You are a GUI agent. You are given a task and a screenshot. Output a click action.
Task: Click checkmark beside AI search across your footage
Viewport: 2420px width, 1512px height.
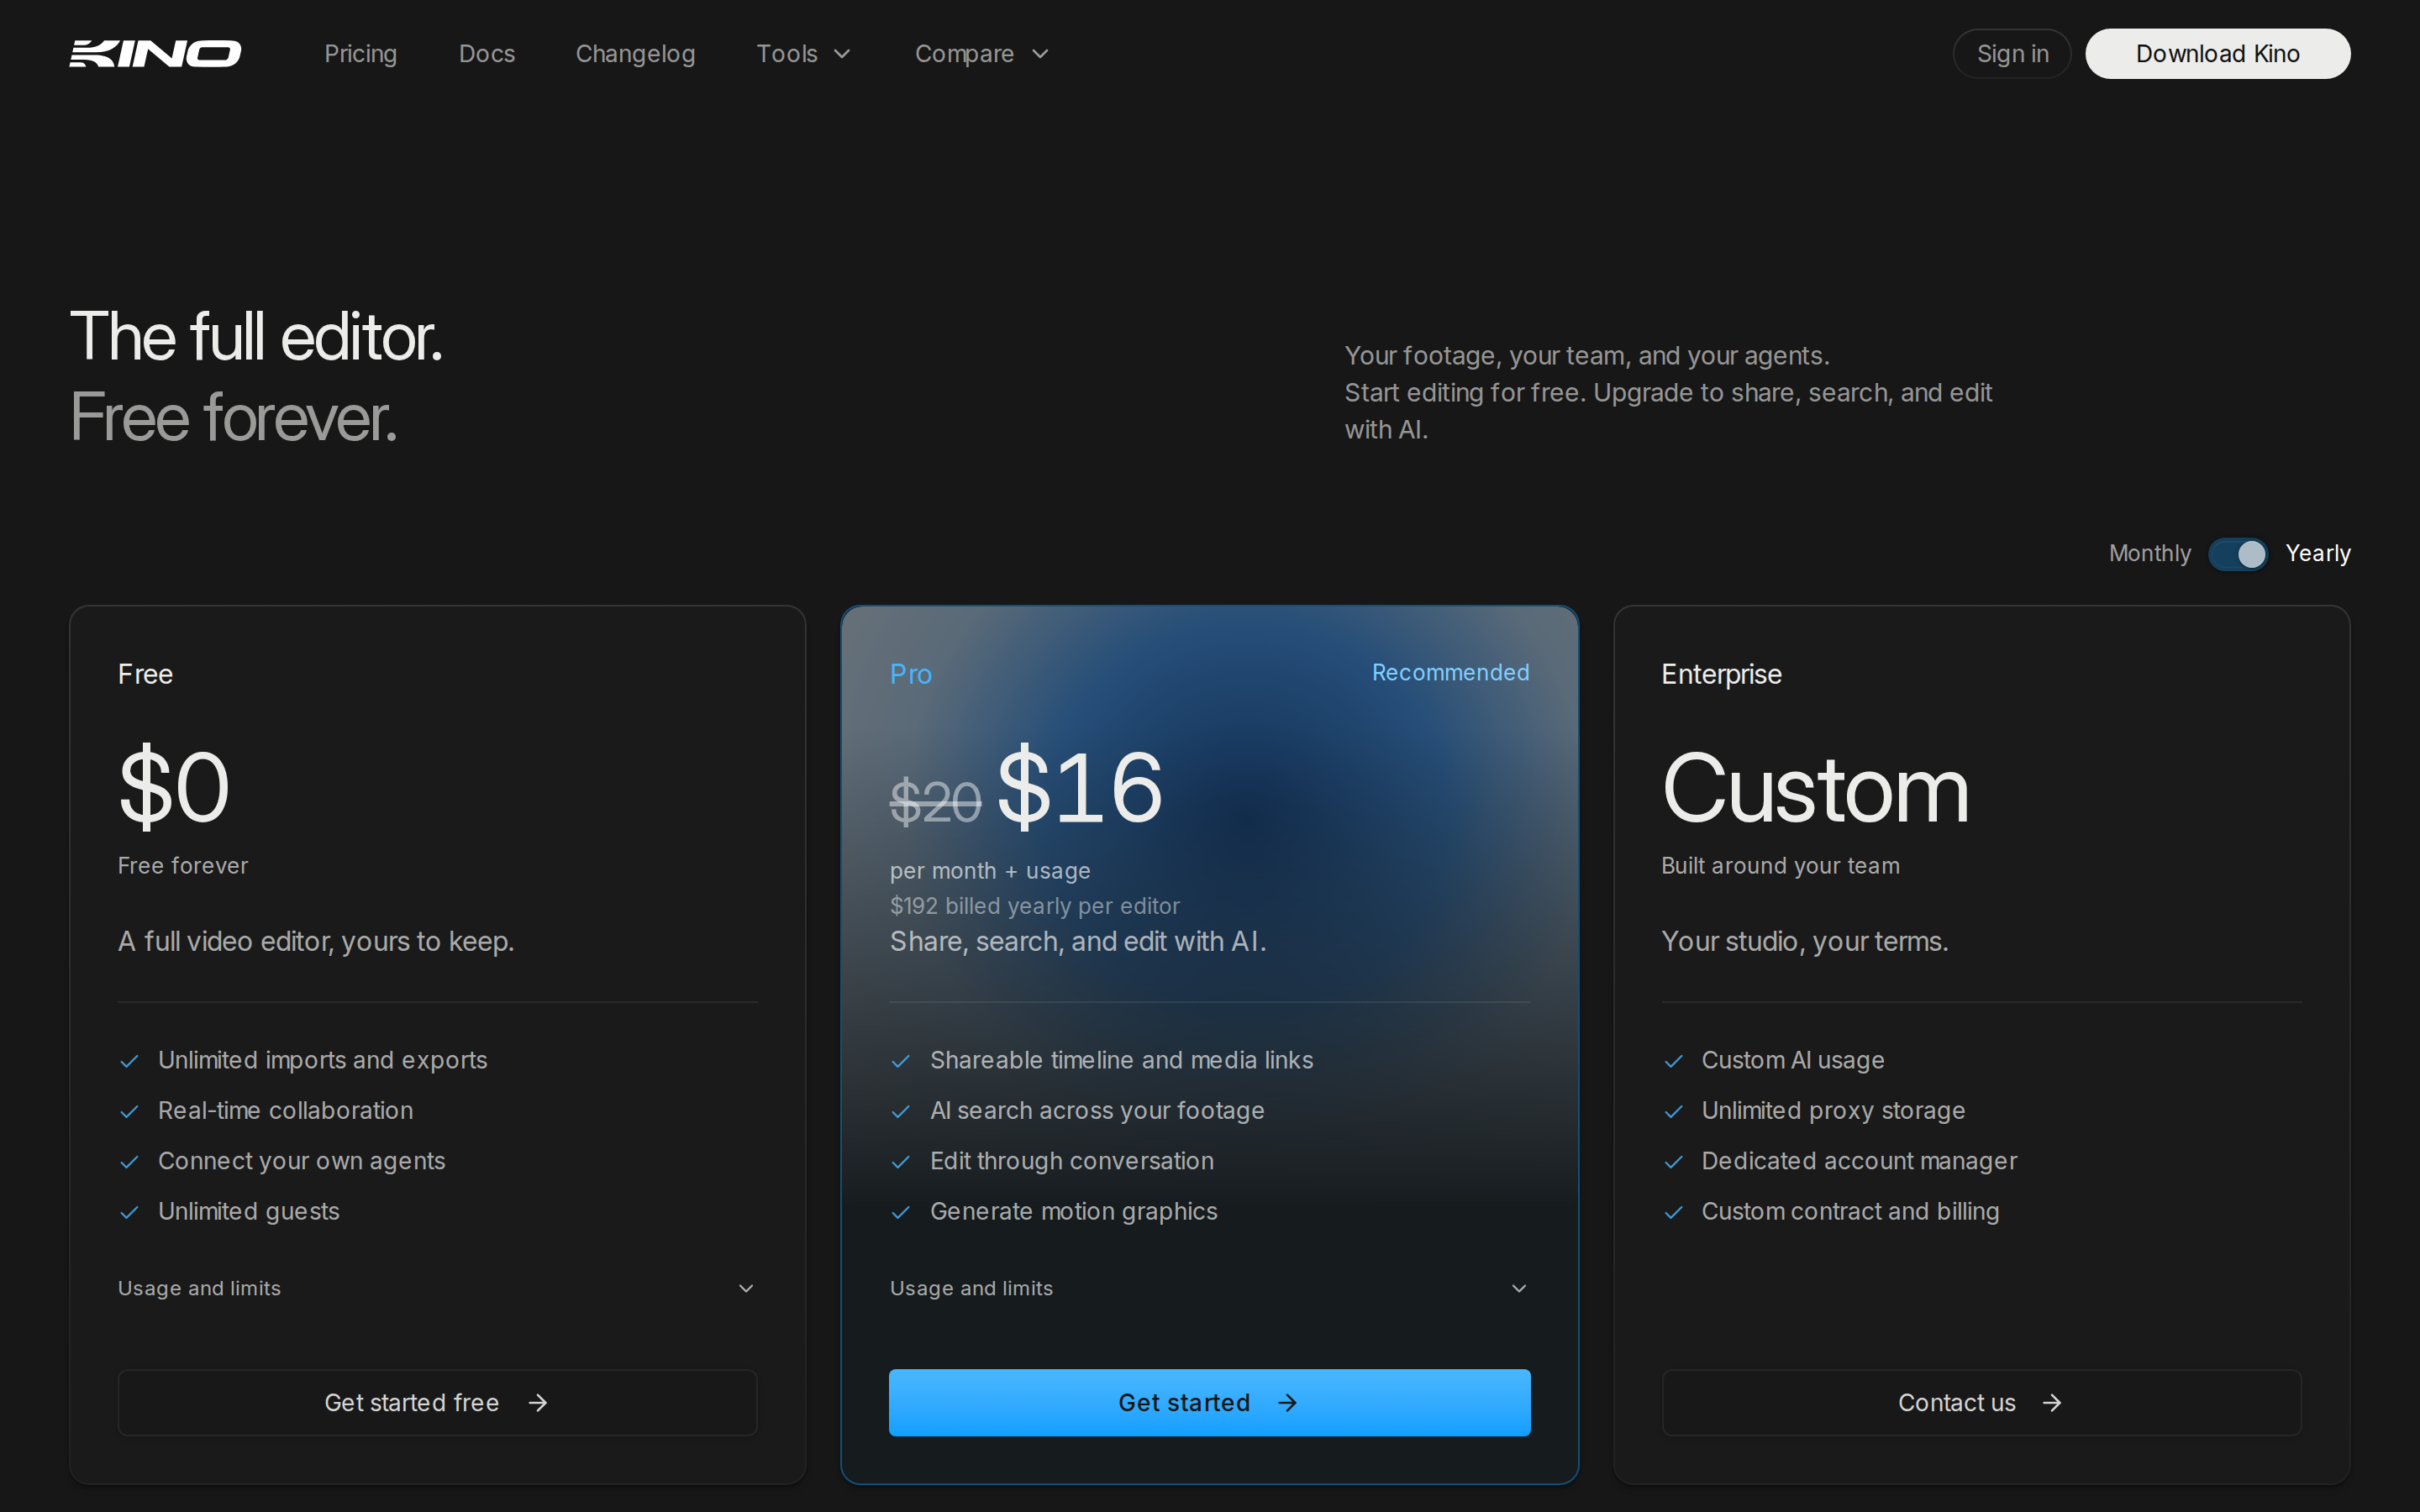(x=901, y=1111)
